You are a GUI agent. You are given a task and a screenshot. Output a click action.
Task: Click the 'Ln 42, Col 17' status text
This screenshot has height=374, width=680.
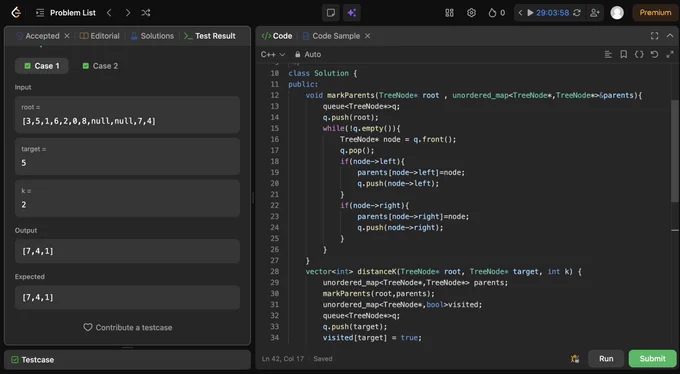coord(283,359)
